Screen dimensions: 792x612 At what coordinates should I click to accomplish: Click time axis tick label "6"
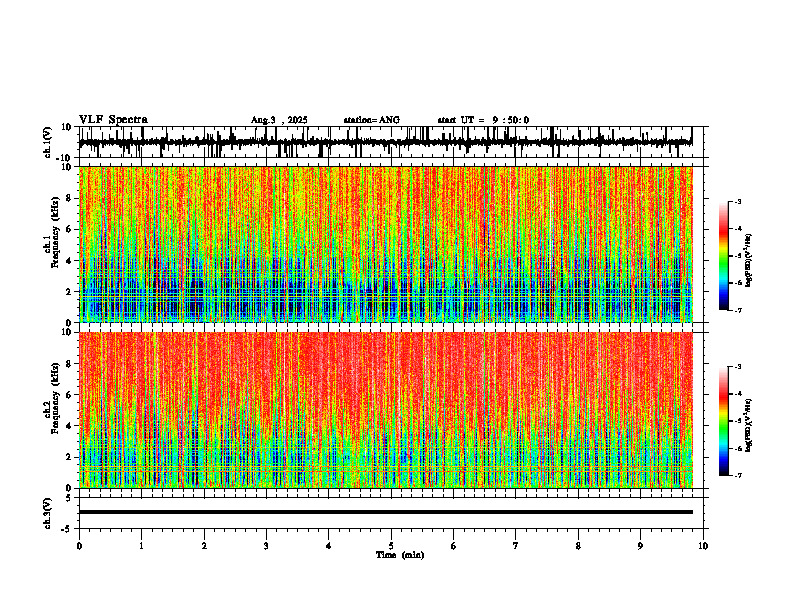tap(454, 546)
